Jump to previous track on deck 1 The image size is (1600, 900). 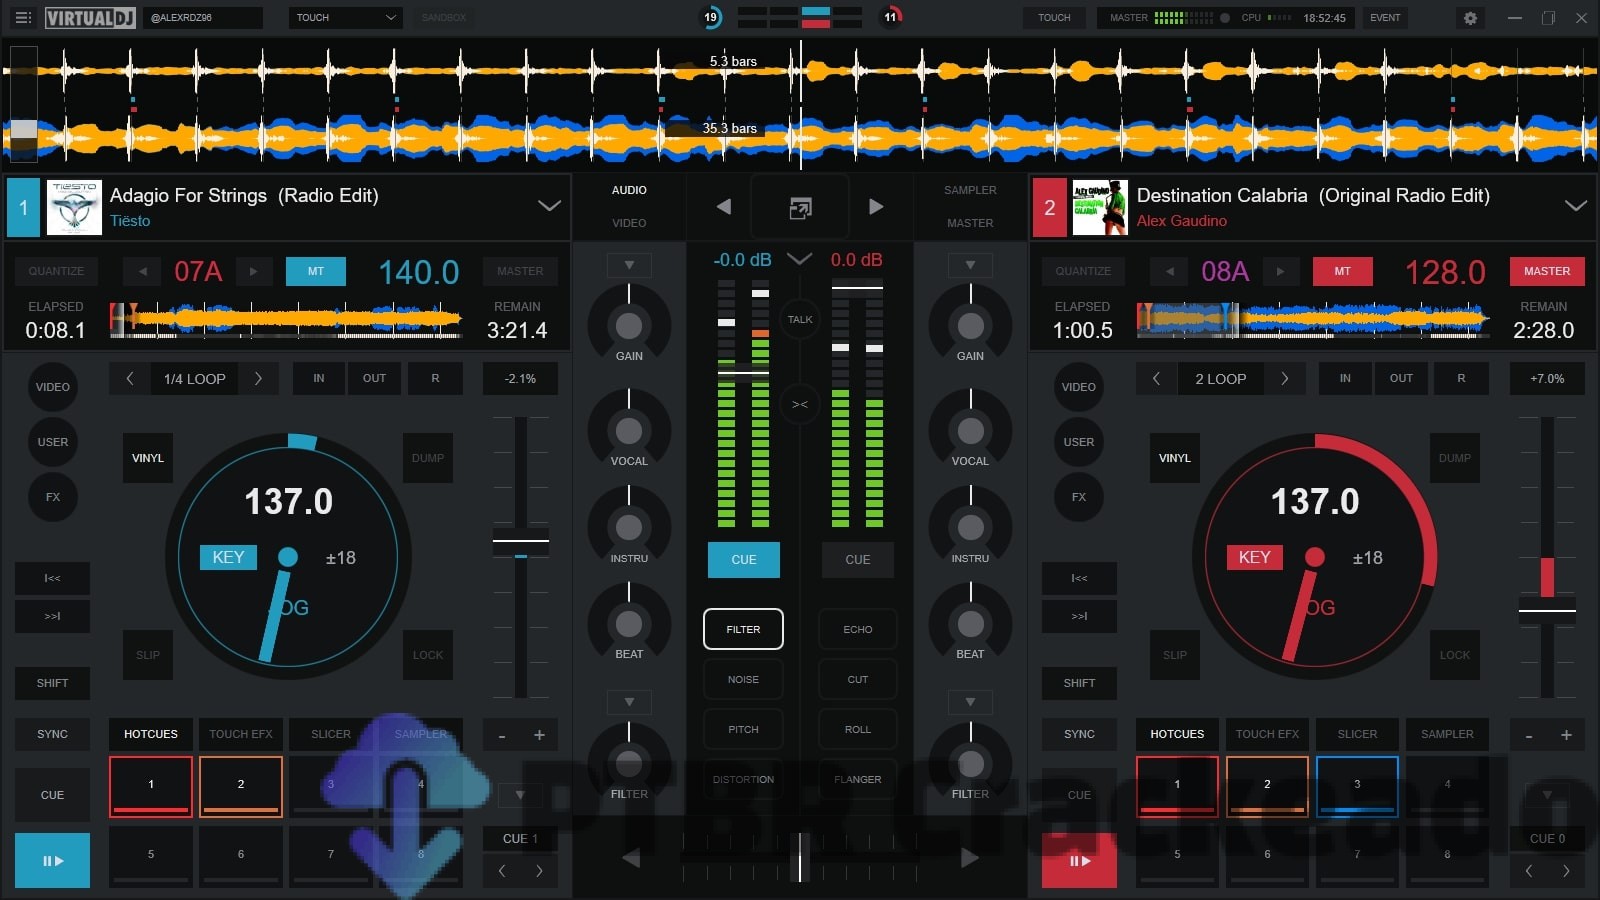point(52,578)
